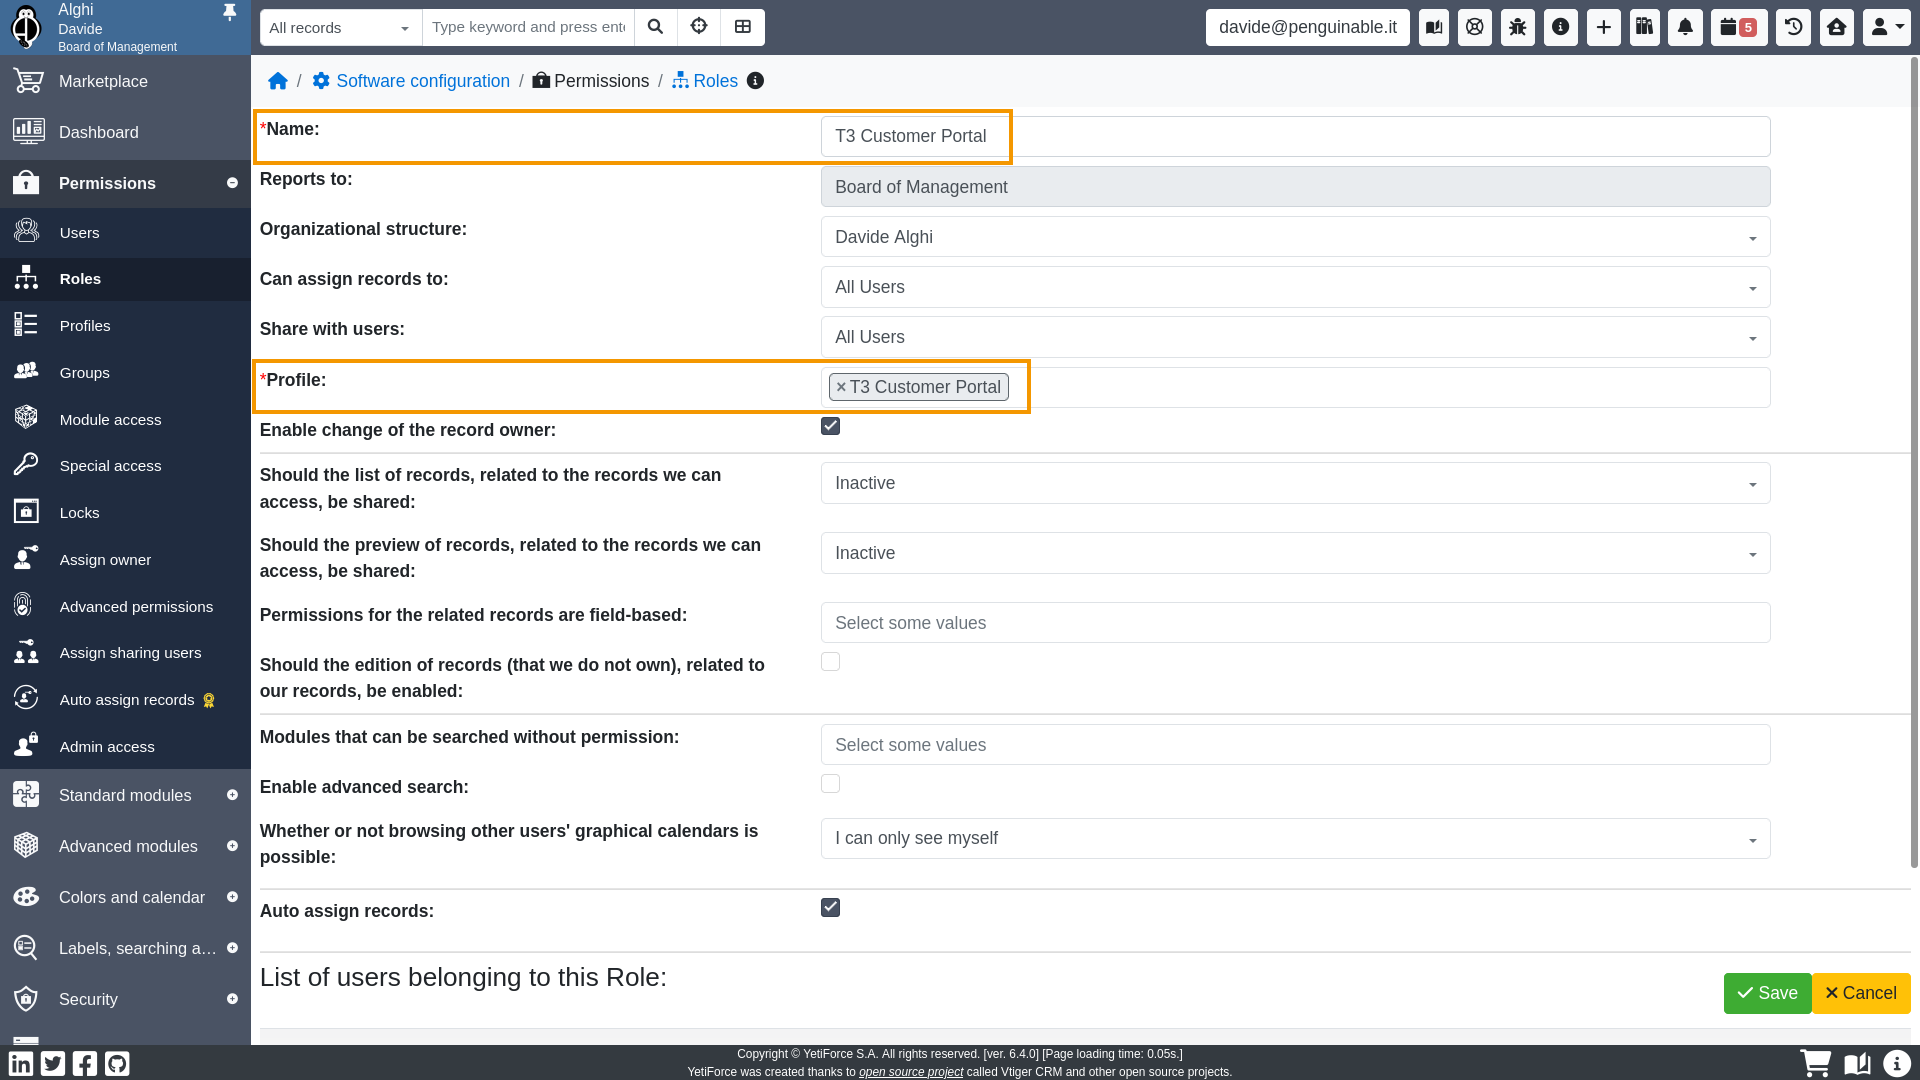Image resolution: width=1920 pixels, height=1080 pixels.
Task: Uncheck Enable change of the record owner
Action: click(x=830, y=427)
